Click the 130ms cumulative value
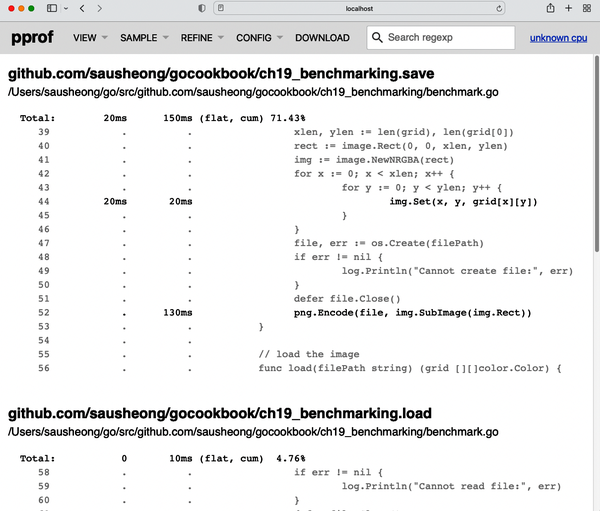Viewport: 600px width, 511px height. click(x=178, y=313)
